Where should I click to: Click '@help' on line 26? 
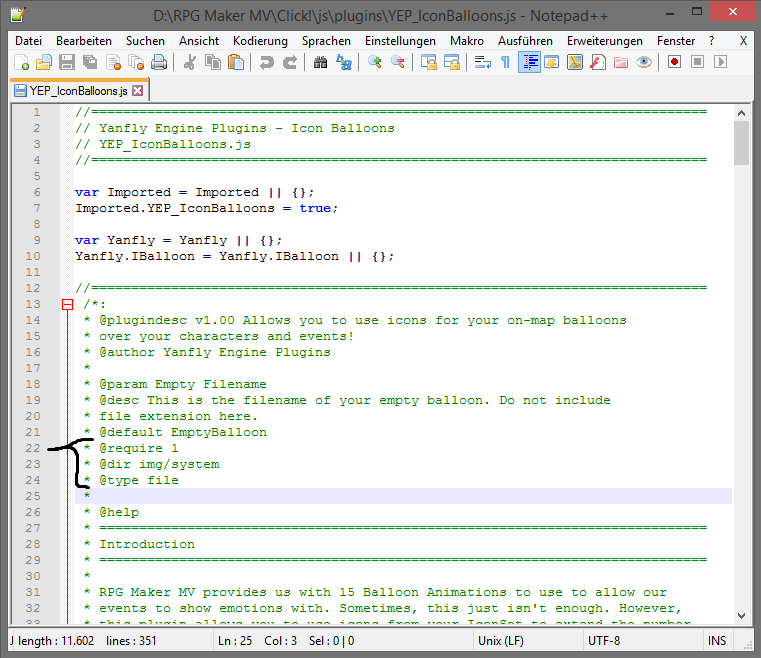coord(119,512)
